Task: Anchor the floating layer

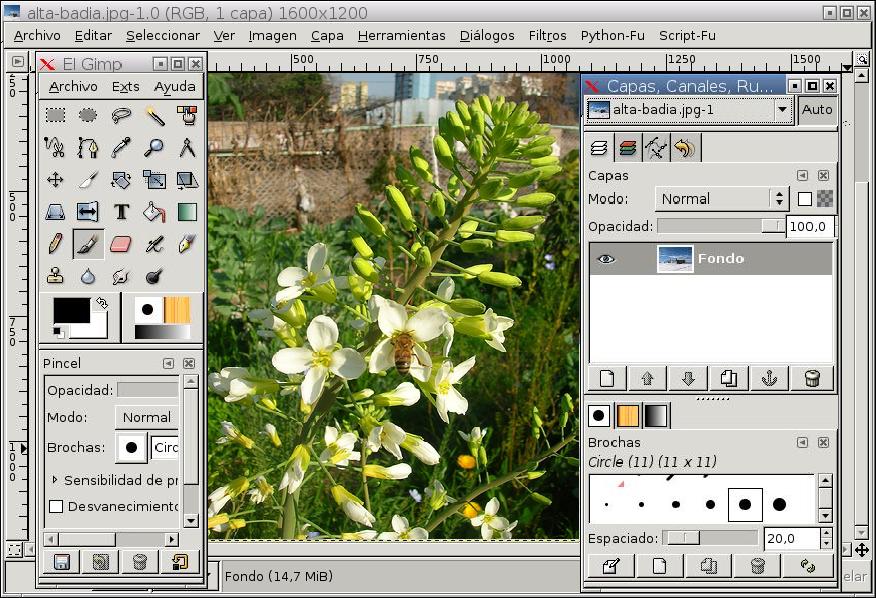Action: (769, 378)
